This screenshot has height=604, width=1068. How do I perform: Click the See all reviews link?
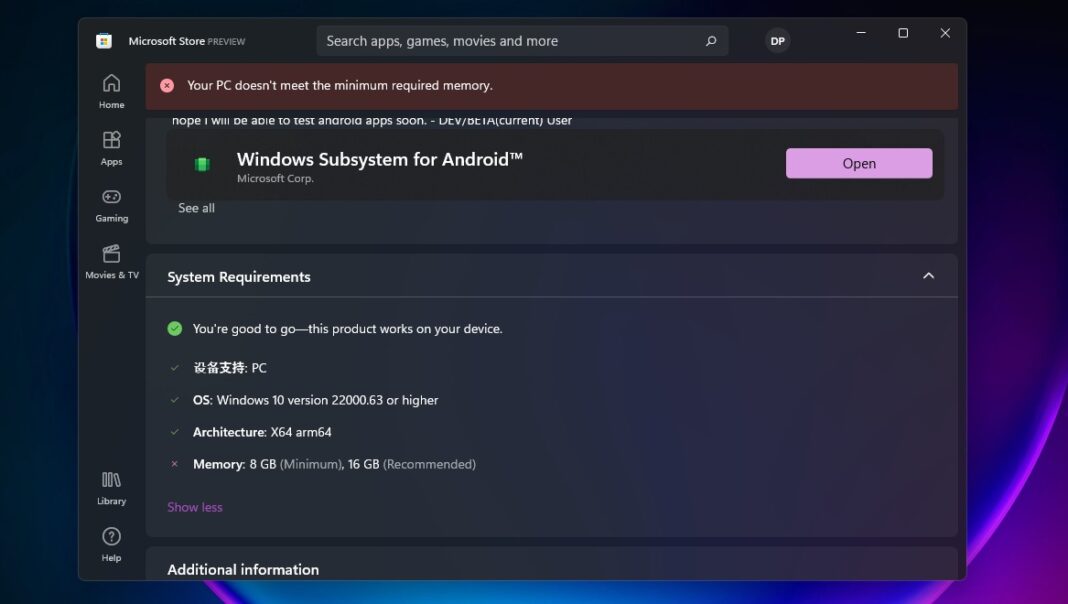tap(196, 208)
